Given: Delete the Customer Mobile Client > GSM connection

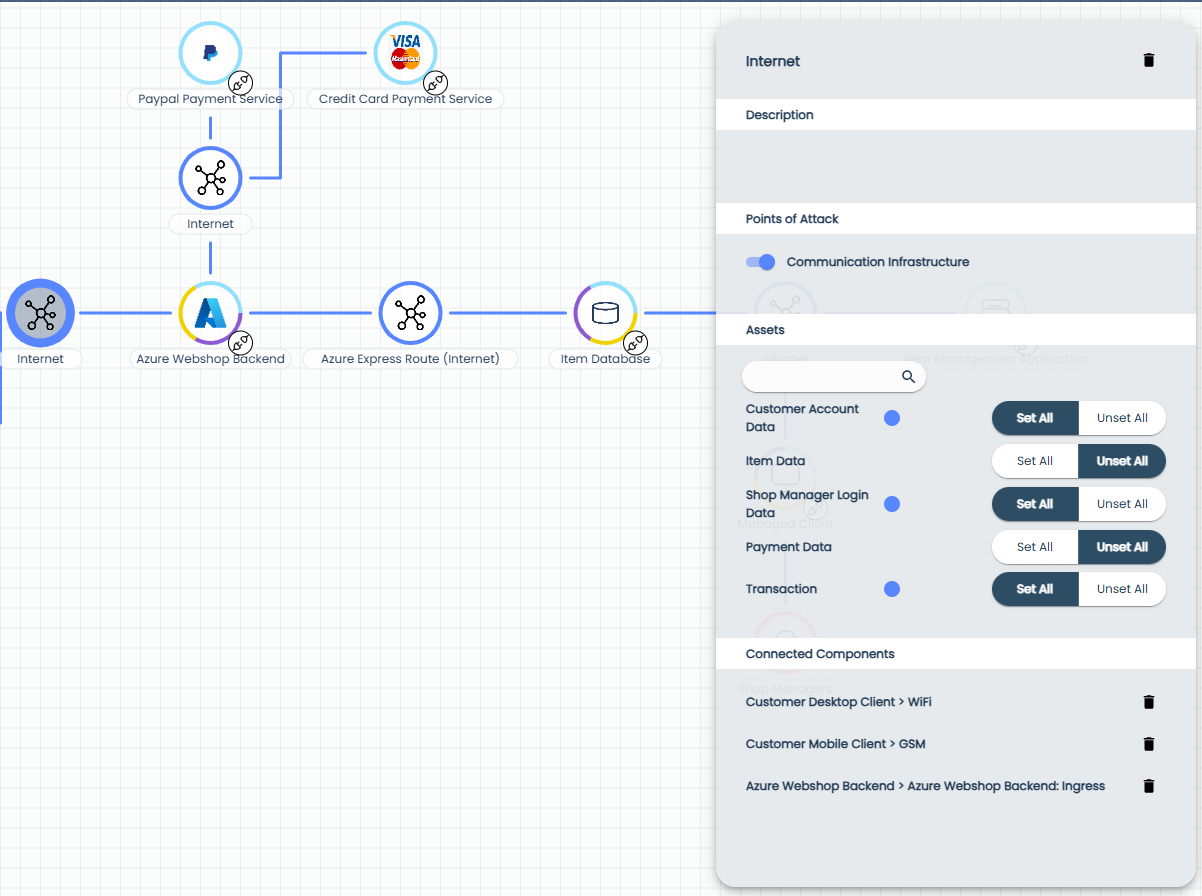Looking at the screenshot, I should 1148,743.
